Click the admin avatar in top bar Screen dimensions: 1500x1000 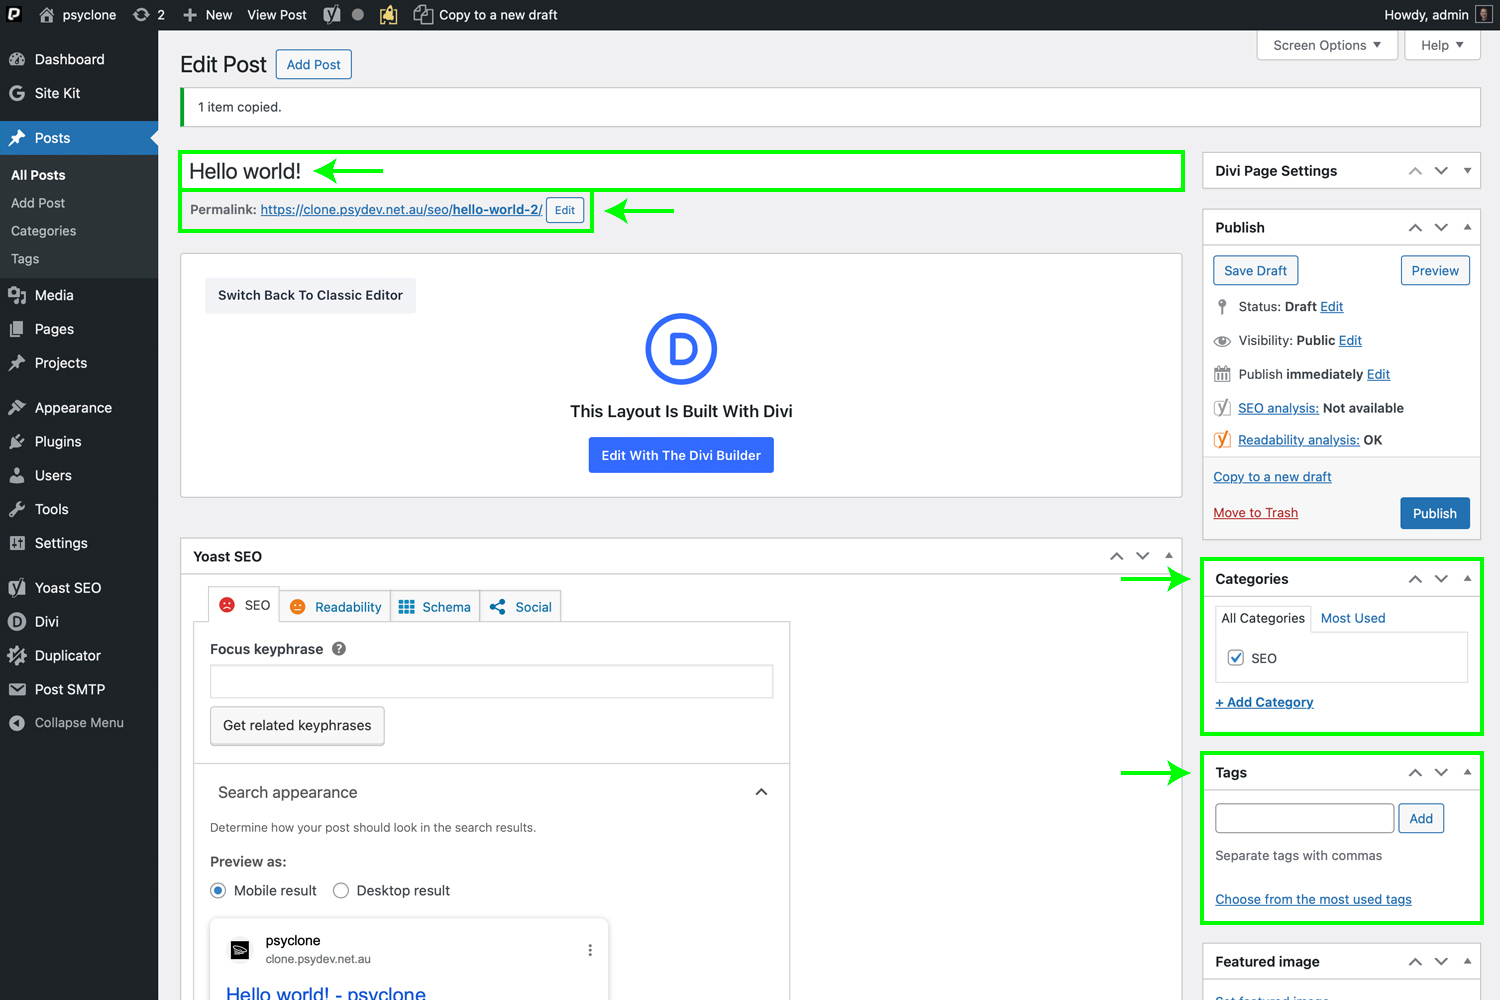click(x=1484, y=15)
